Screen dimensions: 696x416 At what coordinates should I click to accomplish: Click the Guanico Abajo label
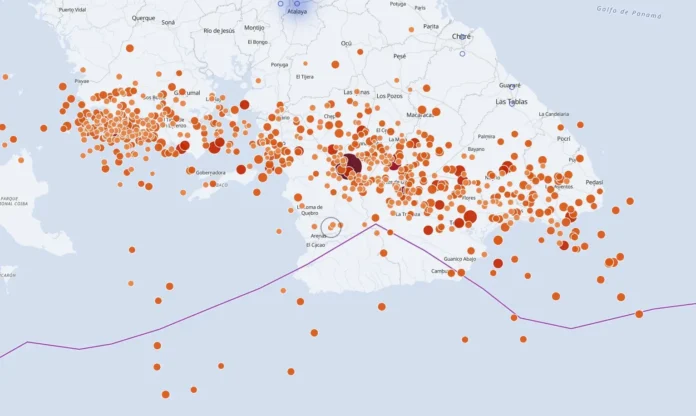(x=460, y=259)
